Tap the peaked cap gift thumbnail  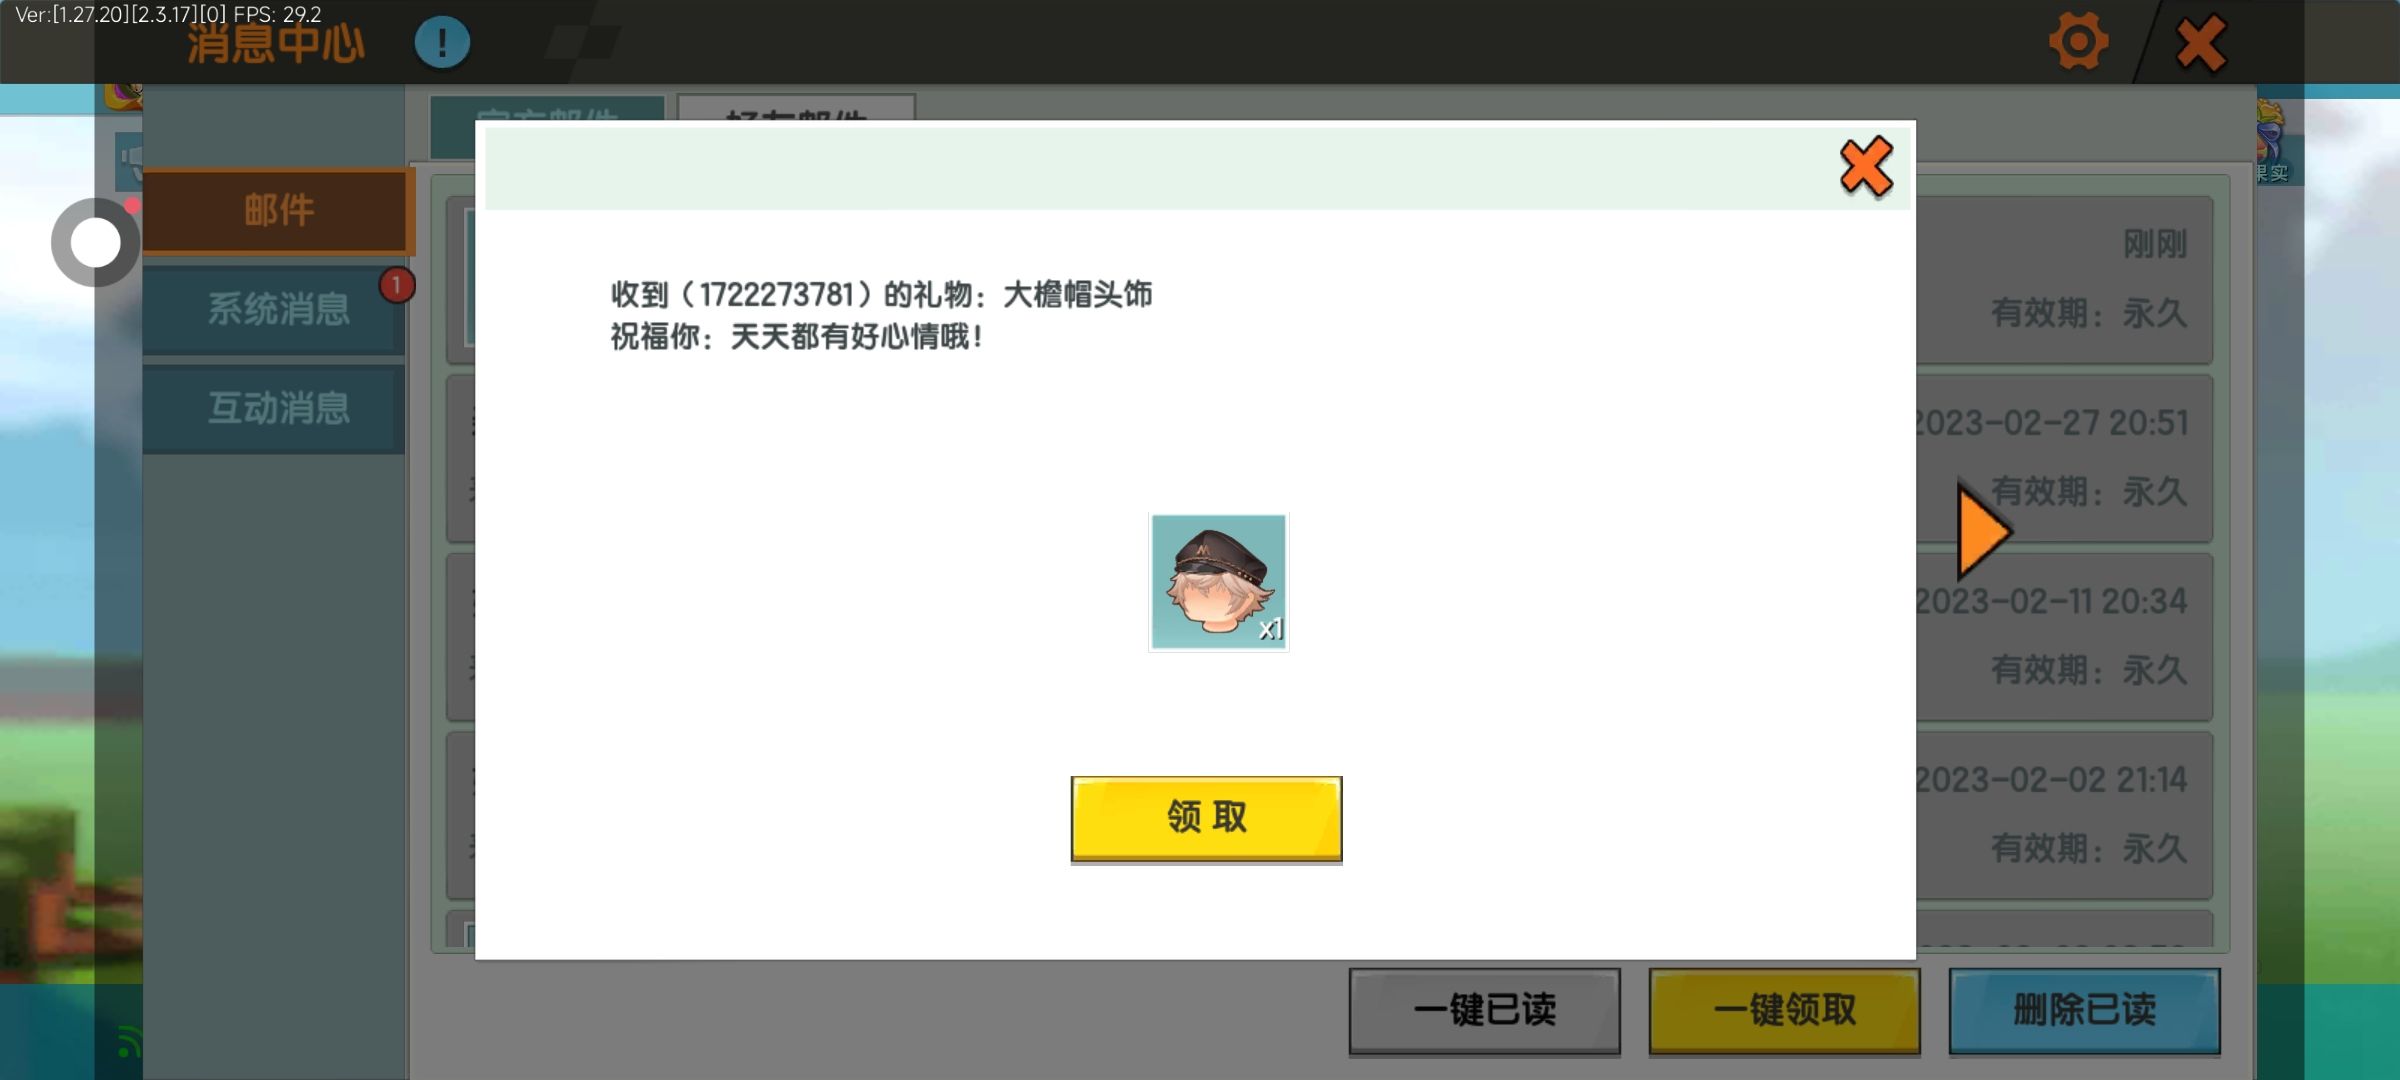(x=1218, y=582)
